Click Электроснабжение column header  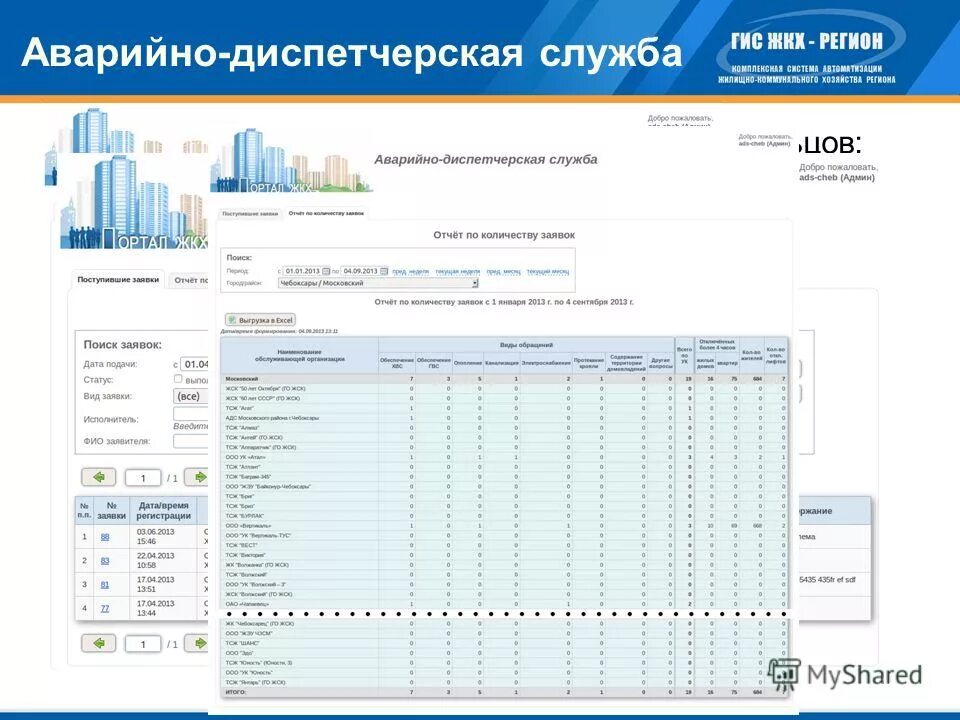[546, 363]
